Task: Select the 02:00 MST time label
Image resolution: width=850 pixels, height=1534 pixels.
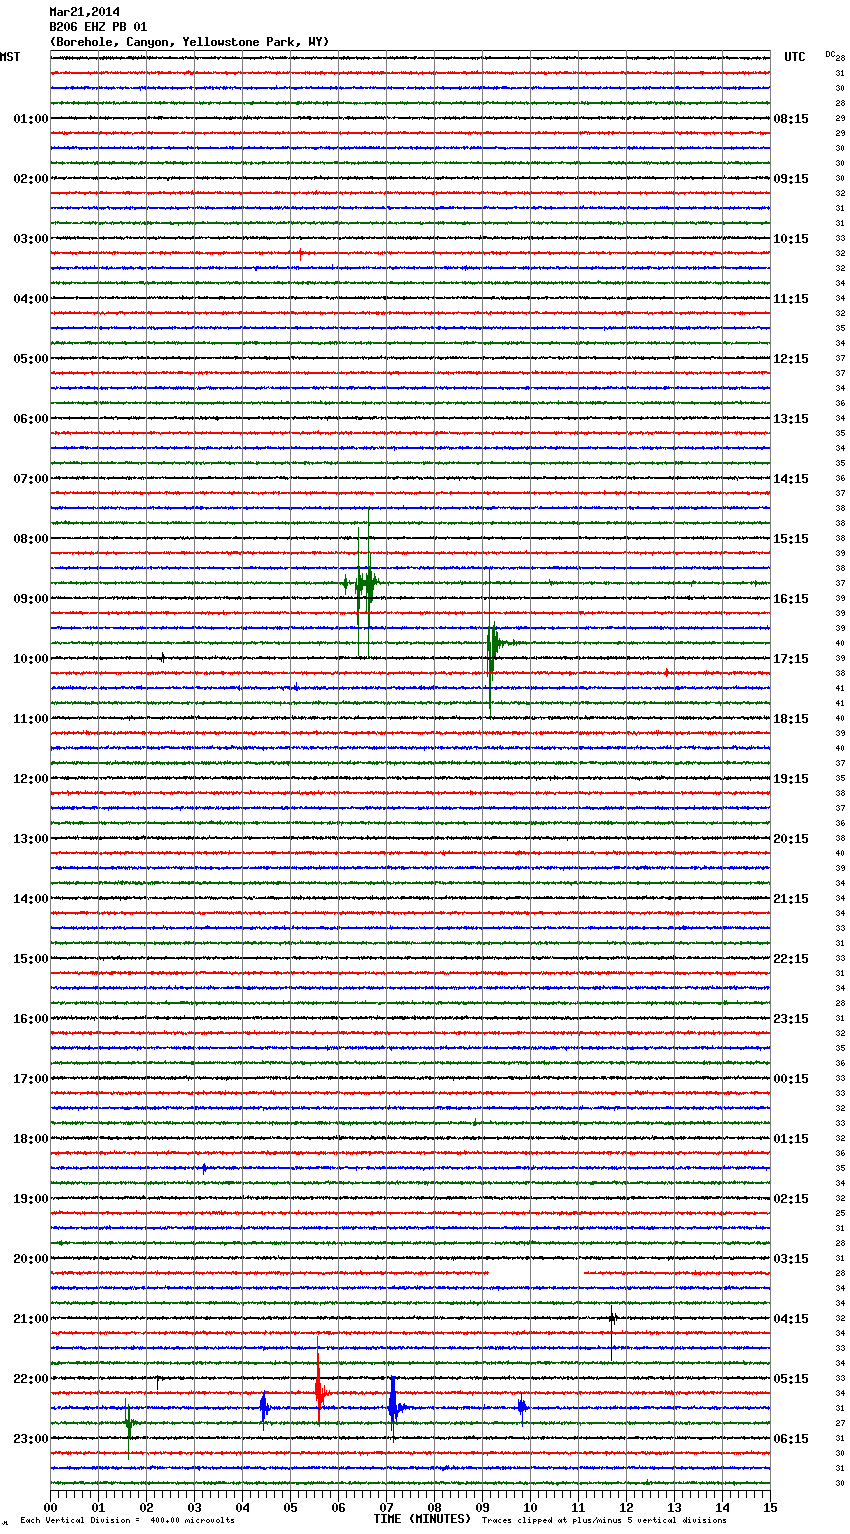Action: [31, 179]
